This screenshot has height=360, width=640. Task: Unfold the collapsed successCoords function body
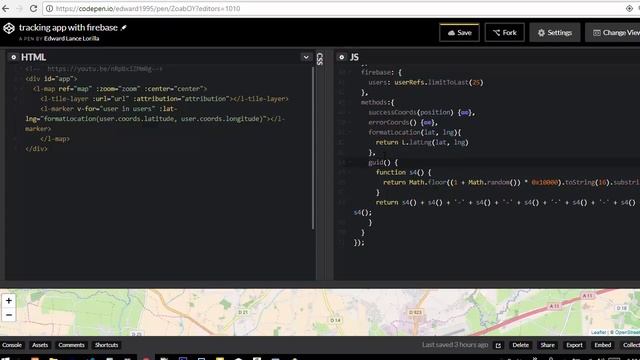[x=464, y=113]
